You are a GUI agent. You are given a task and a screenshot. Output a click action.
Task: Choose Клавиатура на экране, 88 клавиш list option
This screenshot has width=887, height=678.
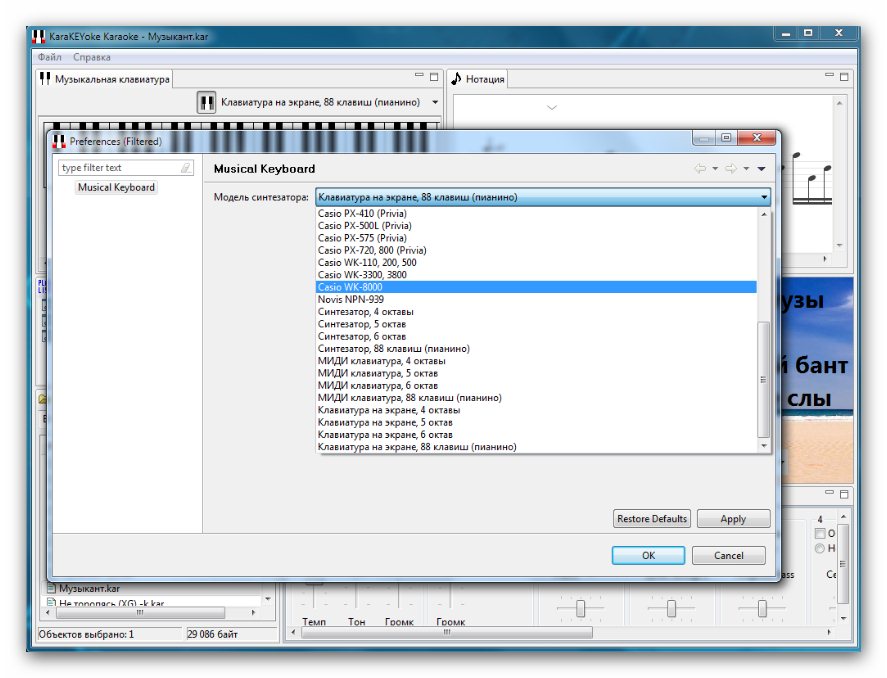click(x=536, y=447)
